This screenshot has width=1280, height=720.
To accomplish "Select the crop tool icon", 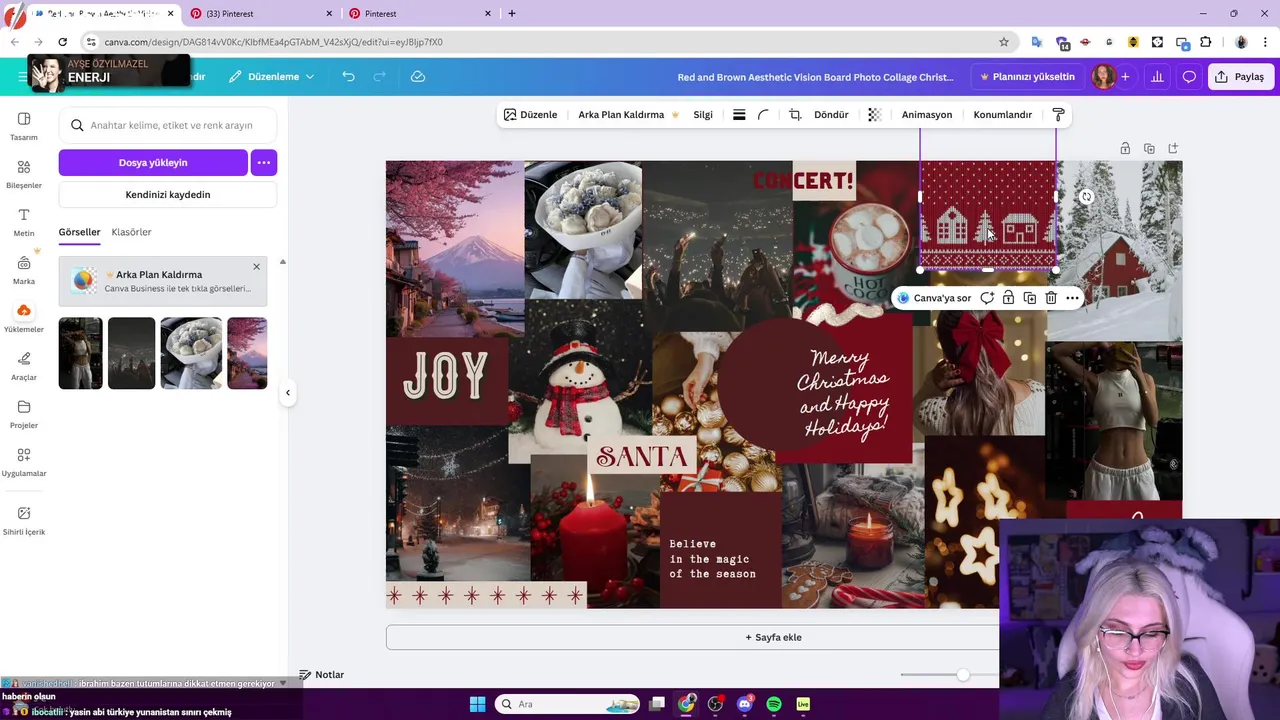I will click(795, 115).
